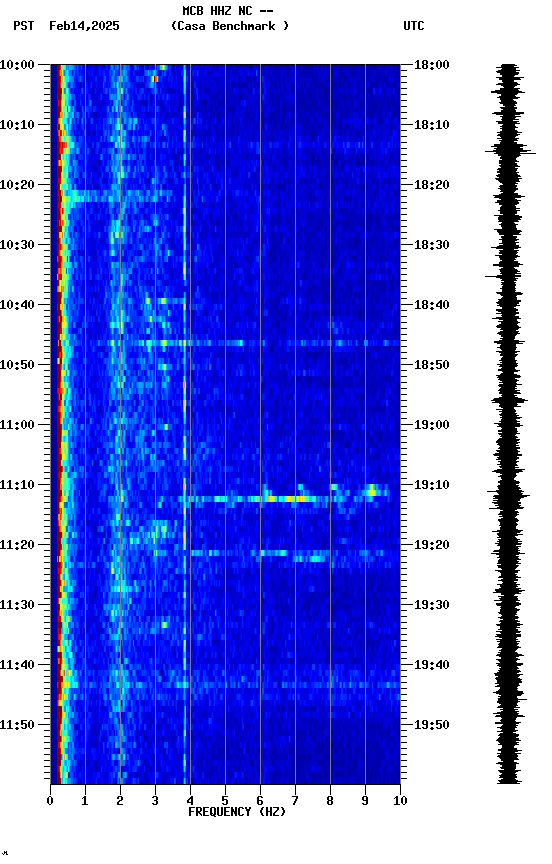Click the '19:50' UTC time label
552x864 pixels.
pos(432,725)
